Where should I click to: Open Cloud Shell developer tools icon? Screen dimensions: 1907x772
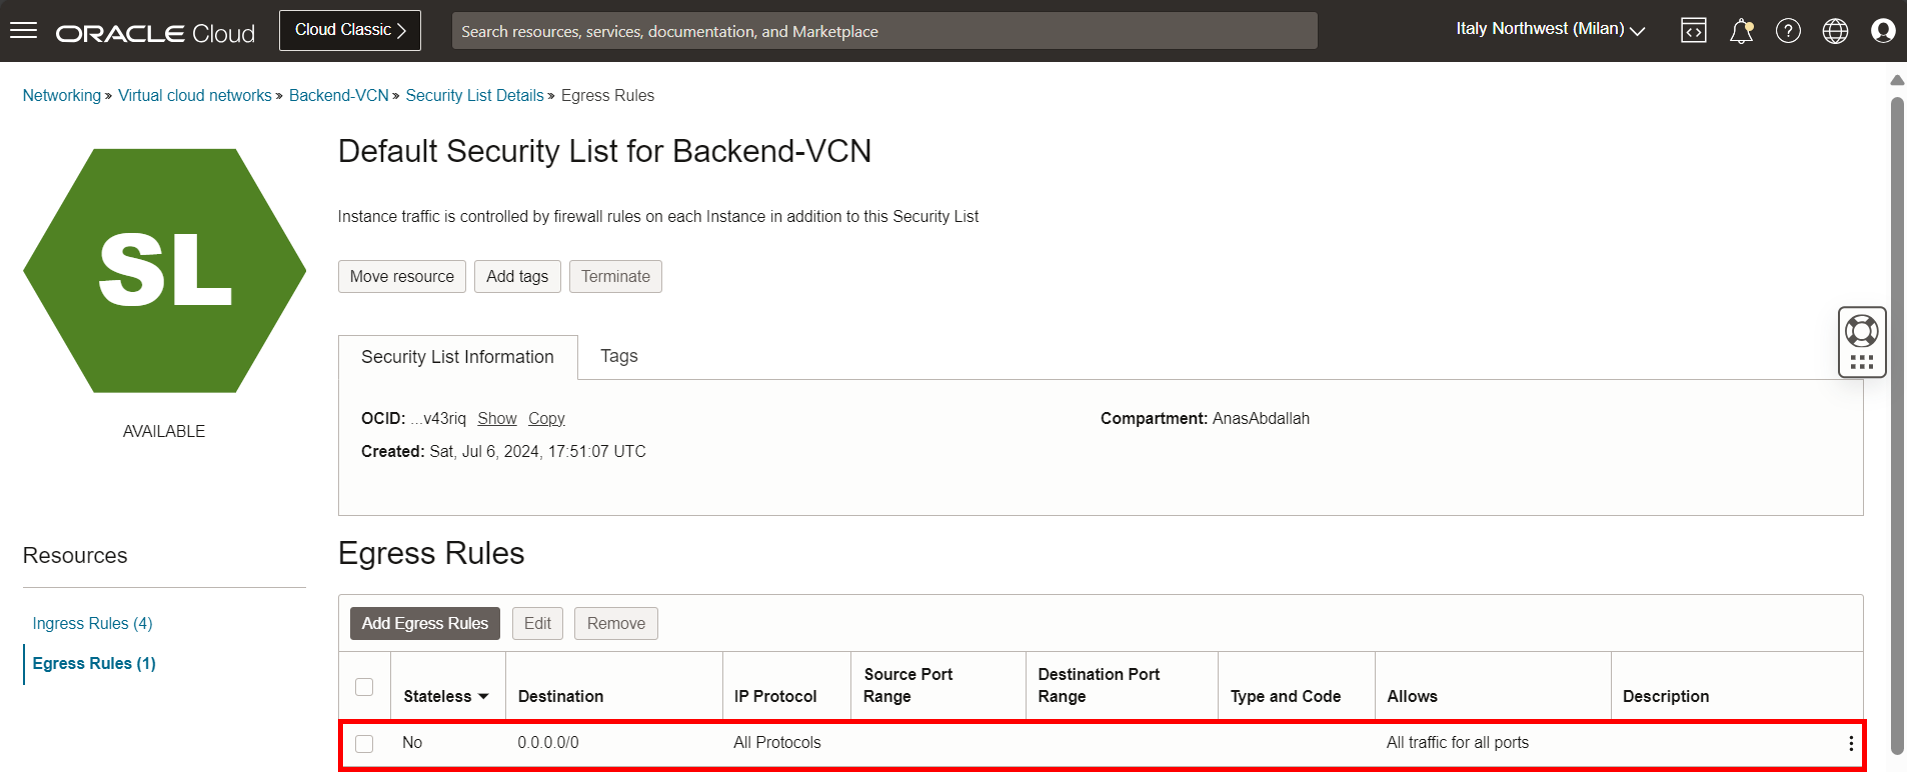1693,31
